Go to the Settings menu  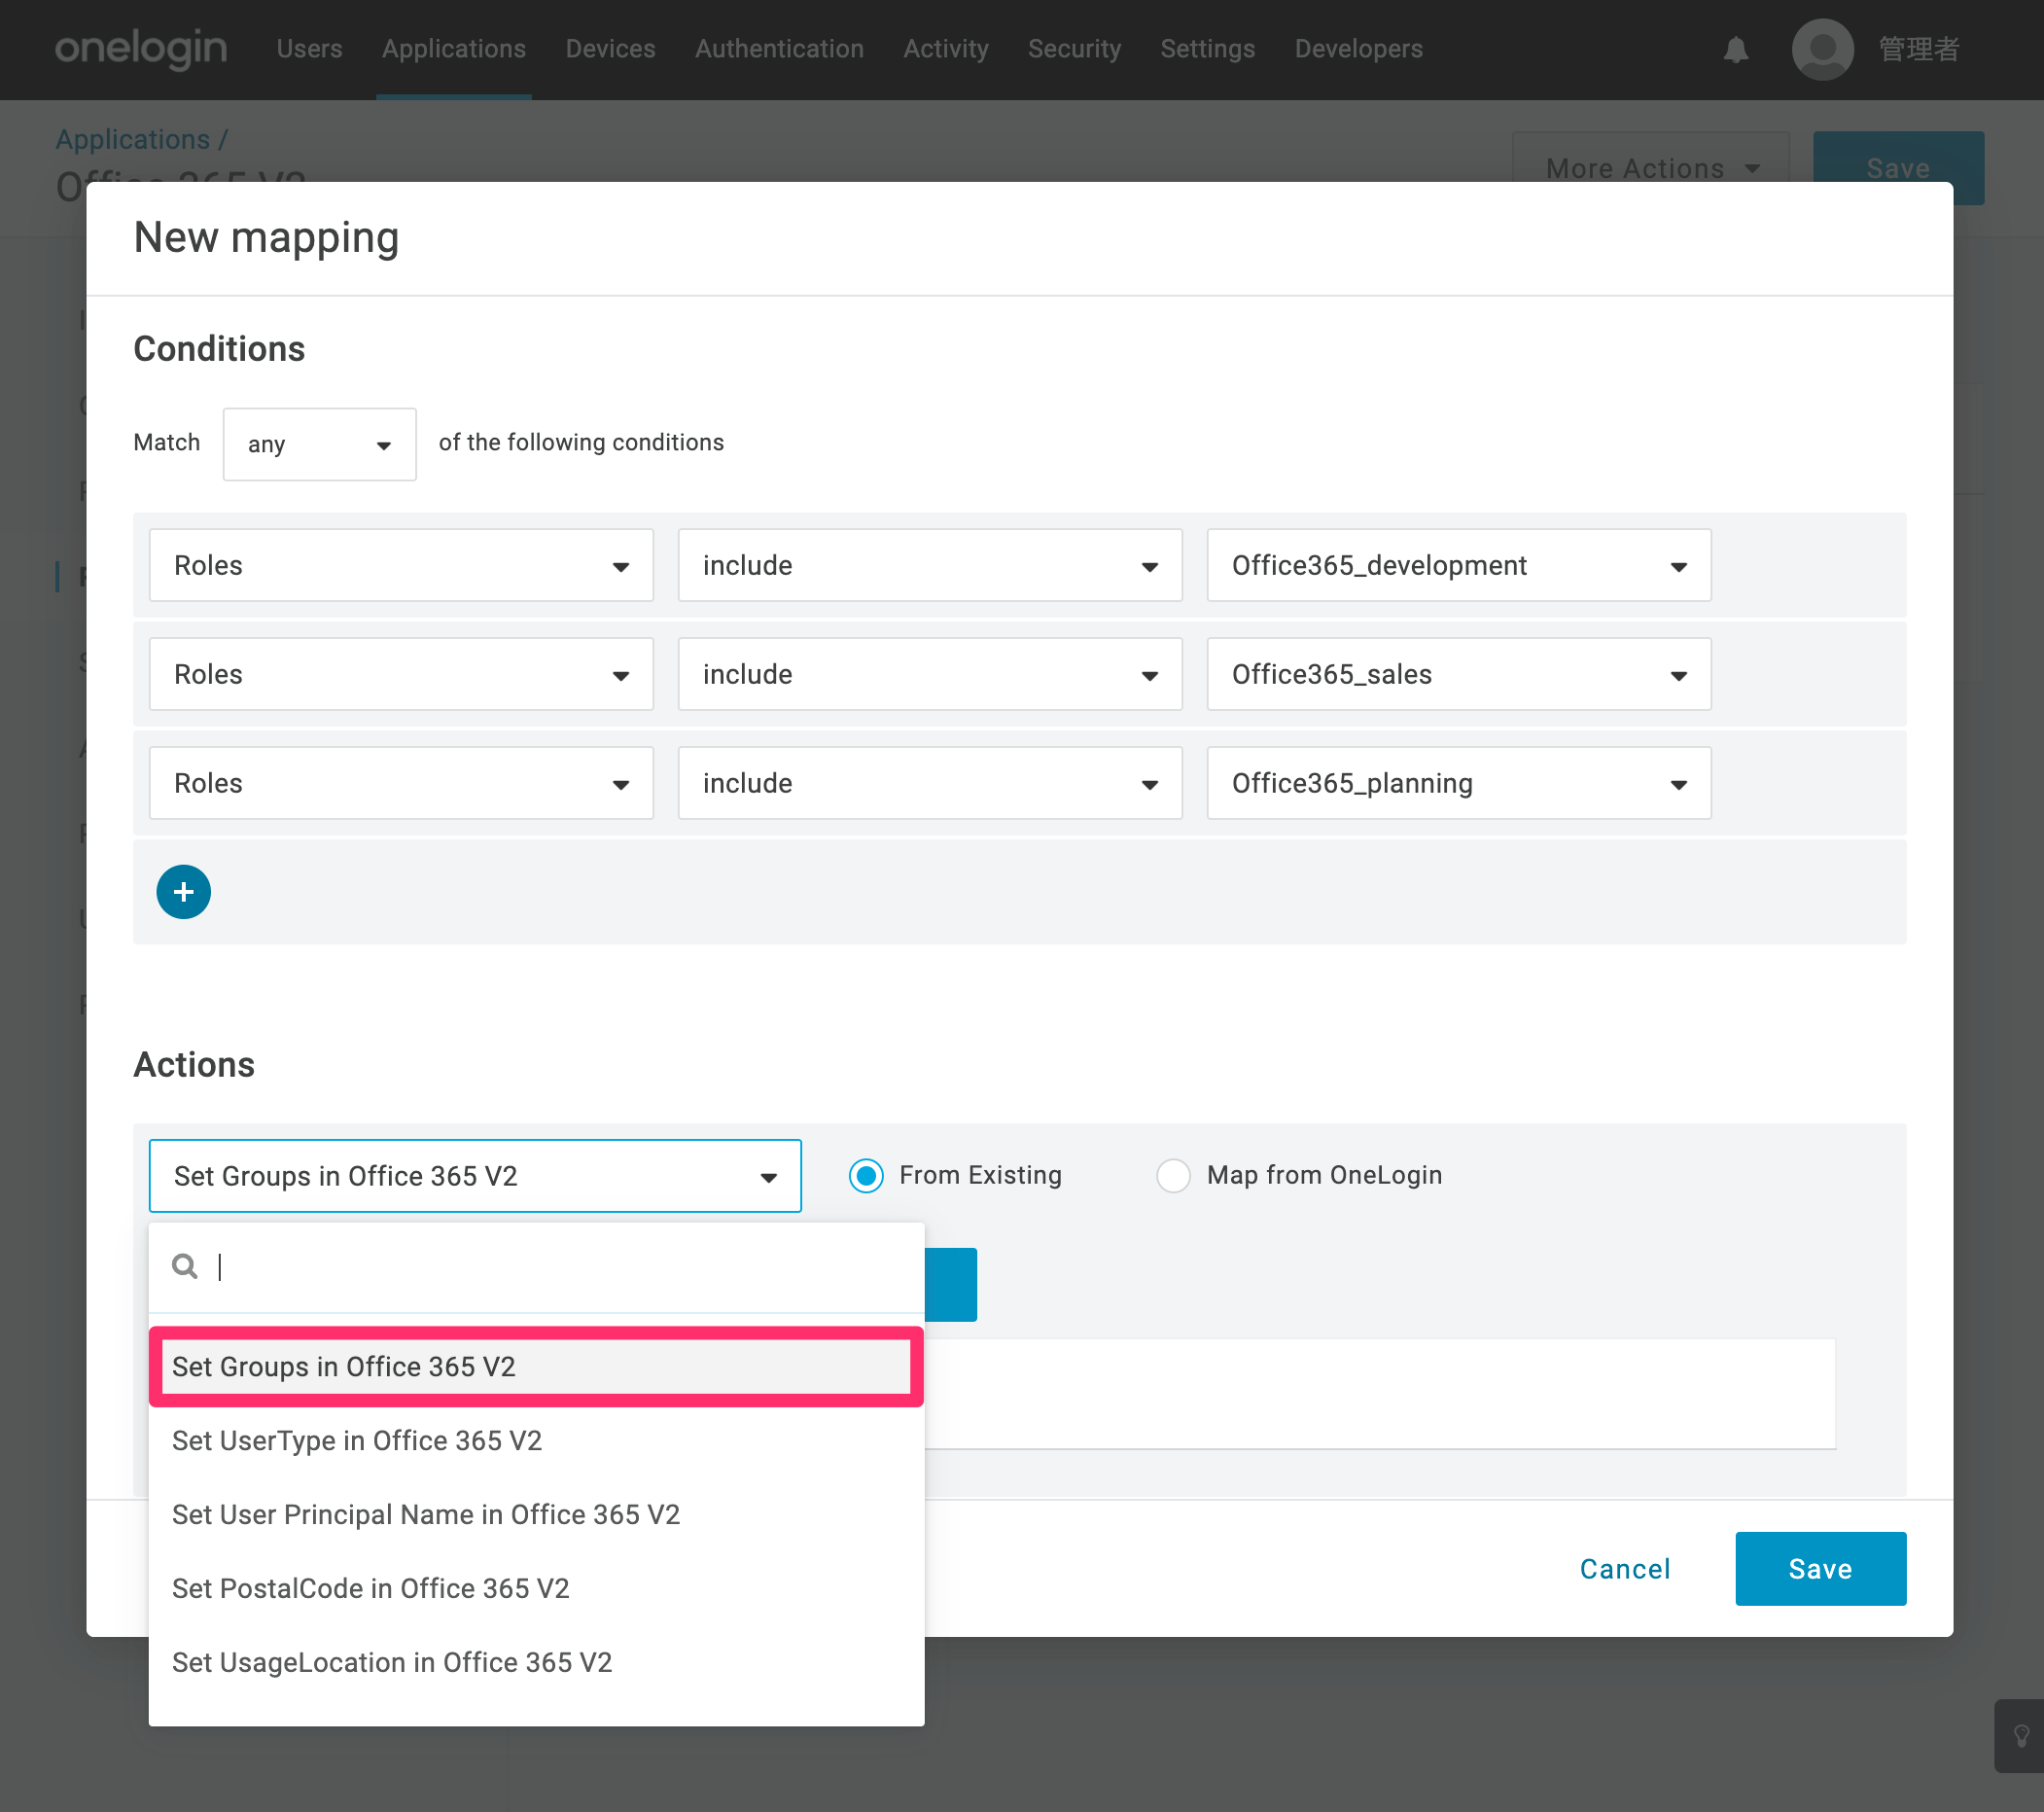[1207, 49]
